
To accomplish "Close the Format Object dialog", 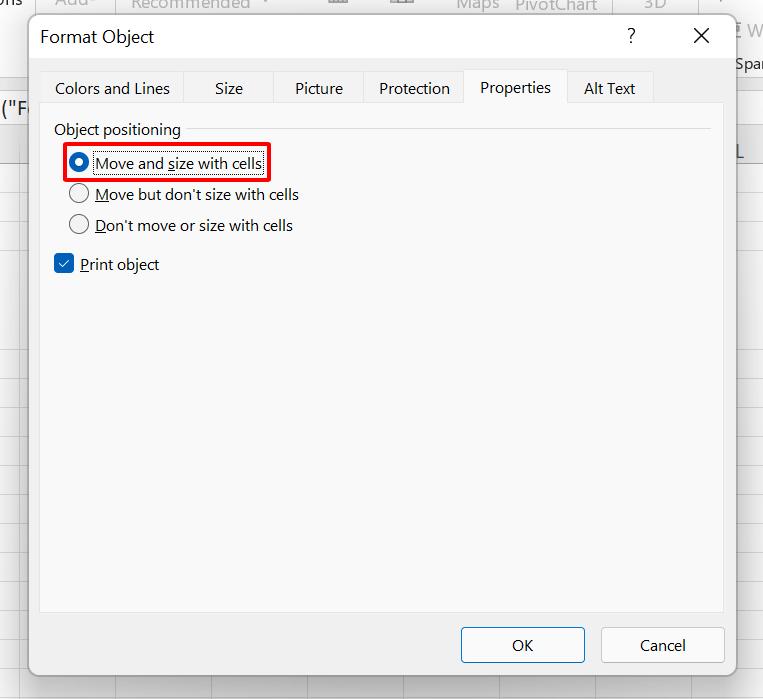I will 701,37.
